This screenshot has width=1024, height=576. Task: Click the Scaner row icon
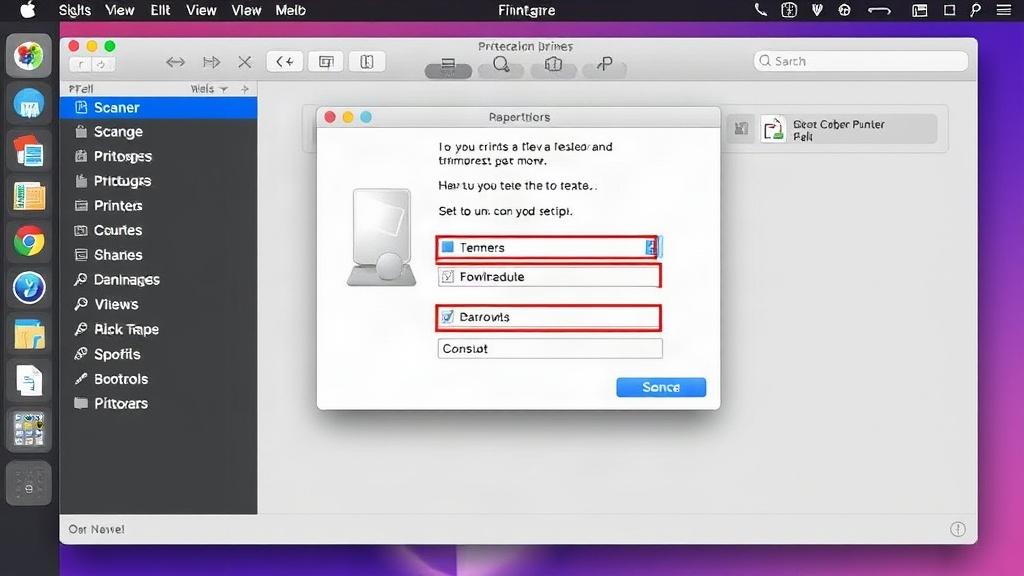(x=81, y=107)
